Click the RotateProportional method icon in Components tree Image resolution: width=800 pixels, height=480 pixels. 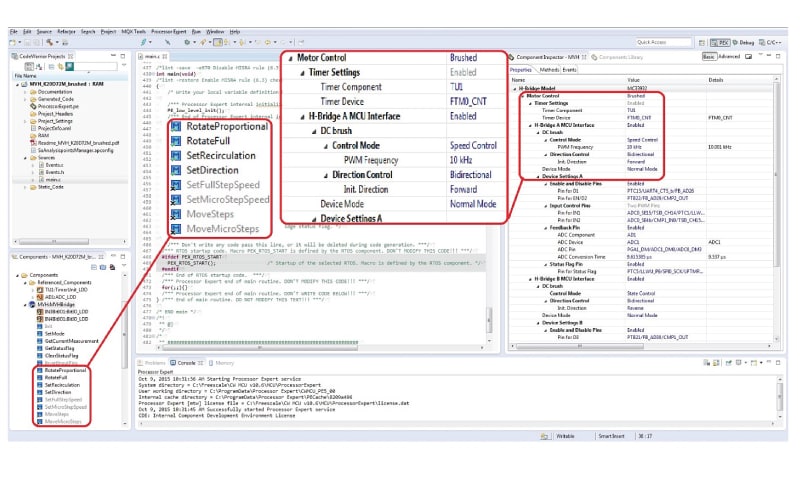coord(40,370)
